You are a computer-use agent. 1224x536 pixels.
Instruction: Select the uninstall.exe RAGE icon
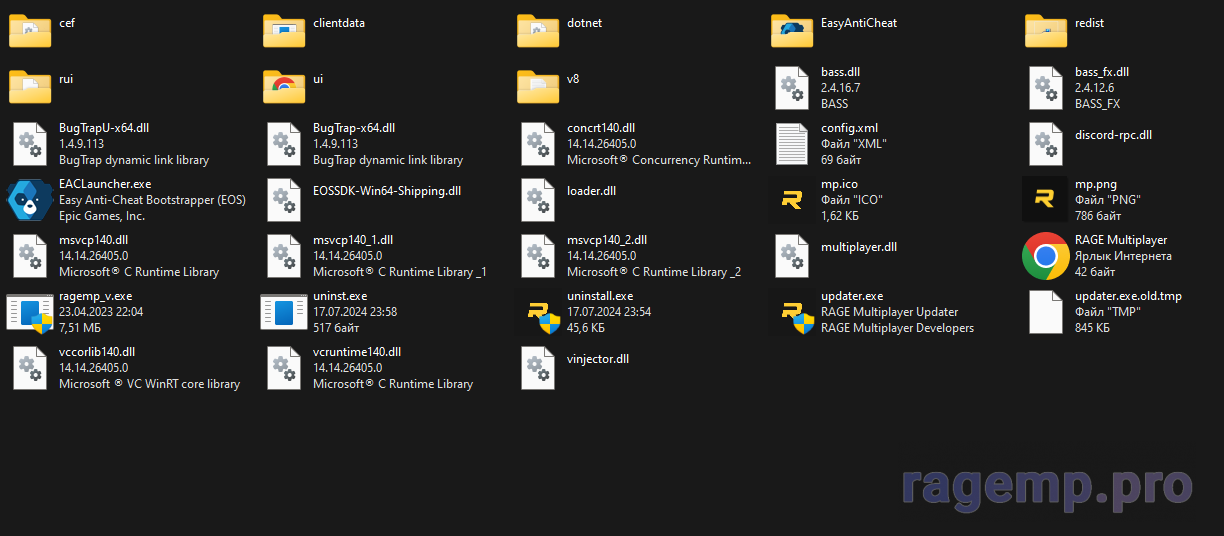click(x=538, y=312)
